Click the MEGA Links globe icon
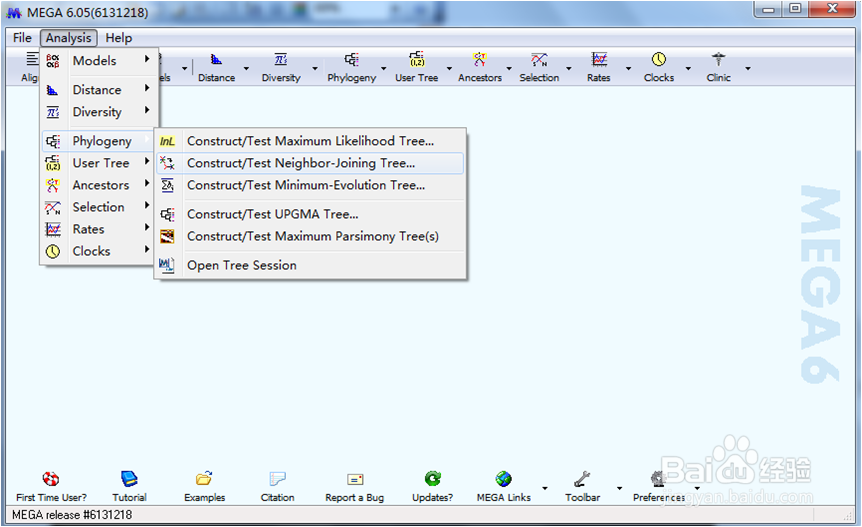 click(x=504, y=479)
